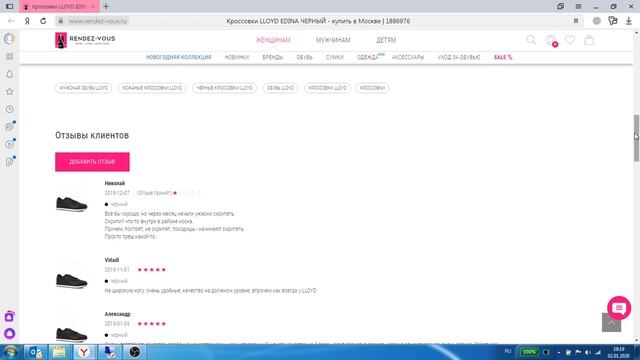
Task: Click the КРОССОВКИ LLOYD tag
Action: 327,88
